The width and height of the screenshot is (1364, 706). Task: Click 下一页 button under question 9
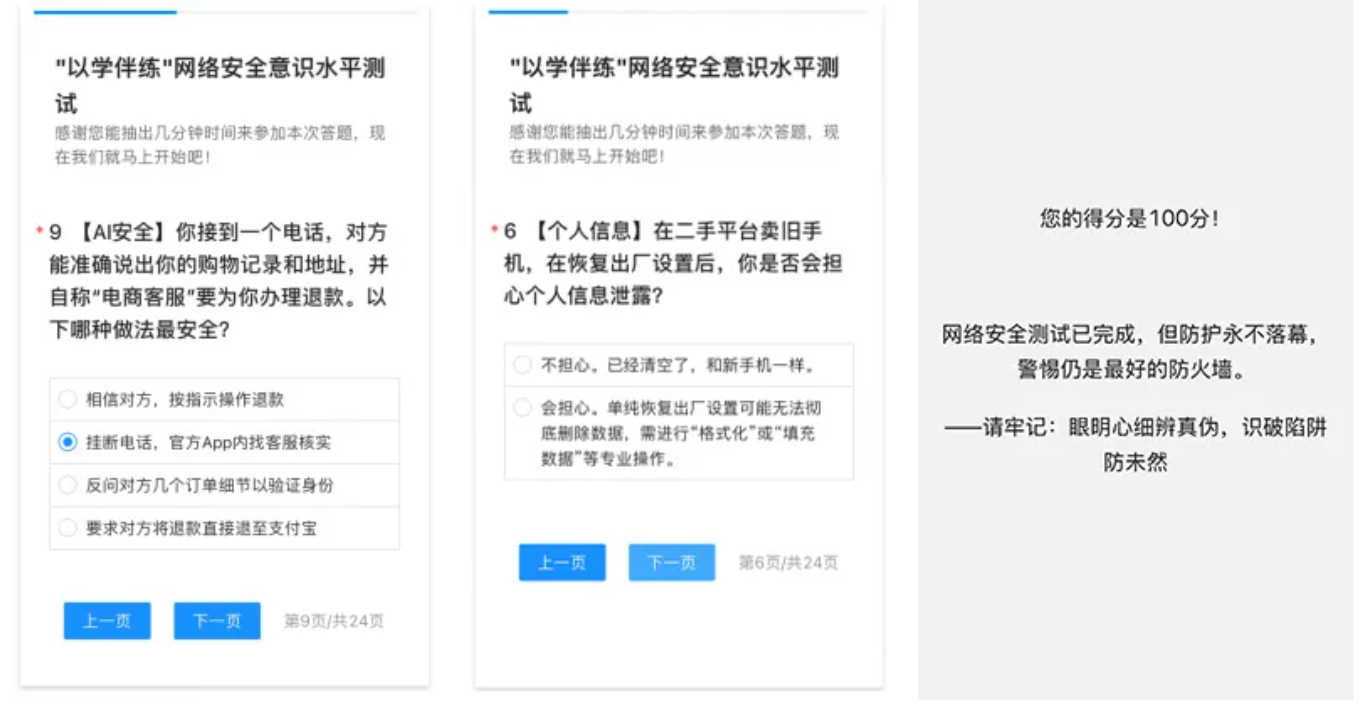pyautogui.click(x=216, y=621)
